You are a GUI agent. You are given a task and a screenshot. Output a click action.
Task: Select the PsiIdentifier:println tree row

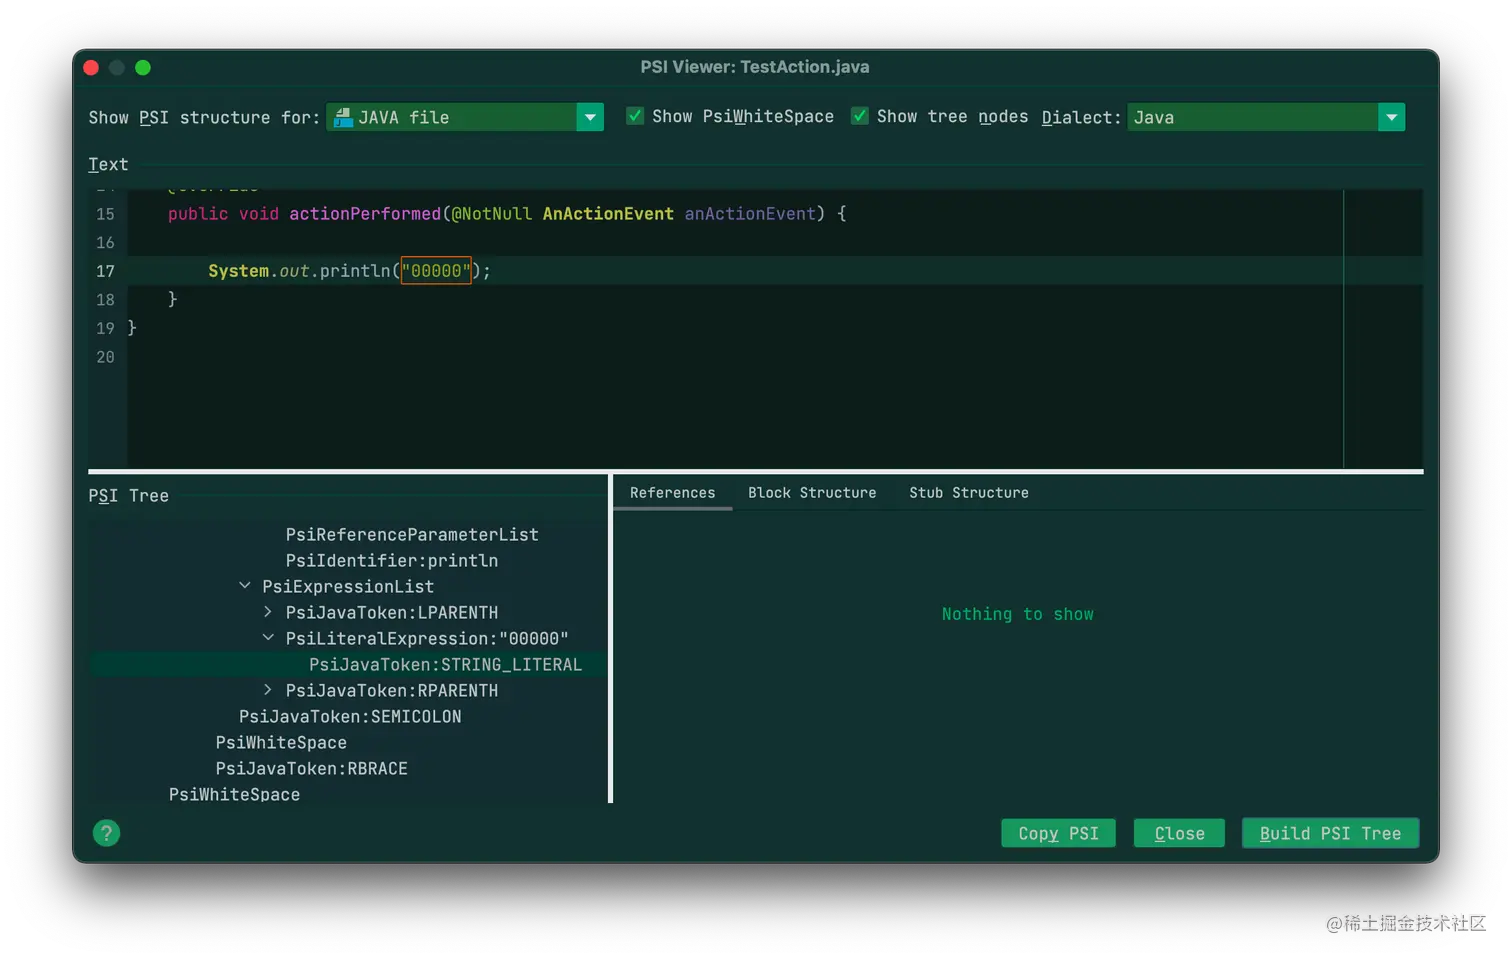(x=392, y=561)
